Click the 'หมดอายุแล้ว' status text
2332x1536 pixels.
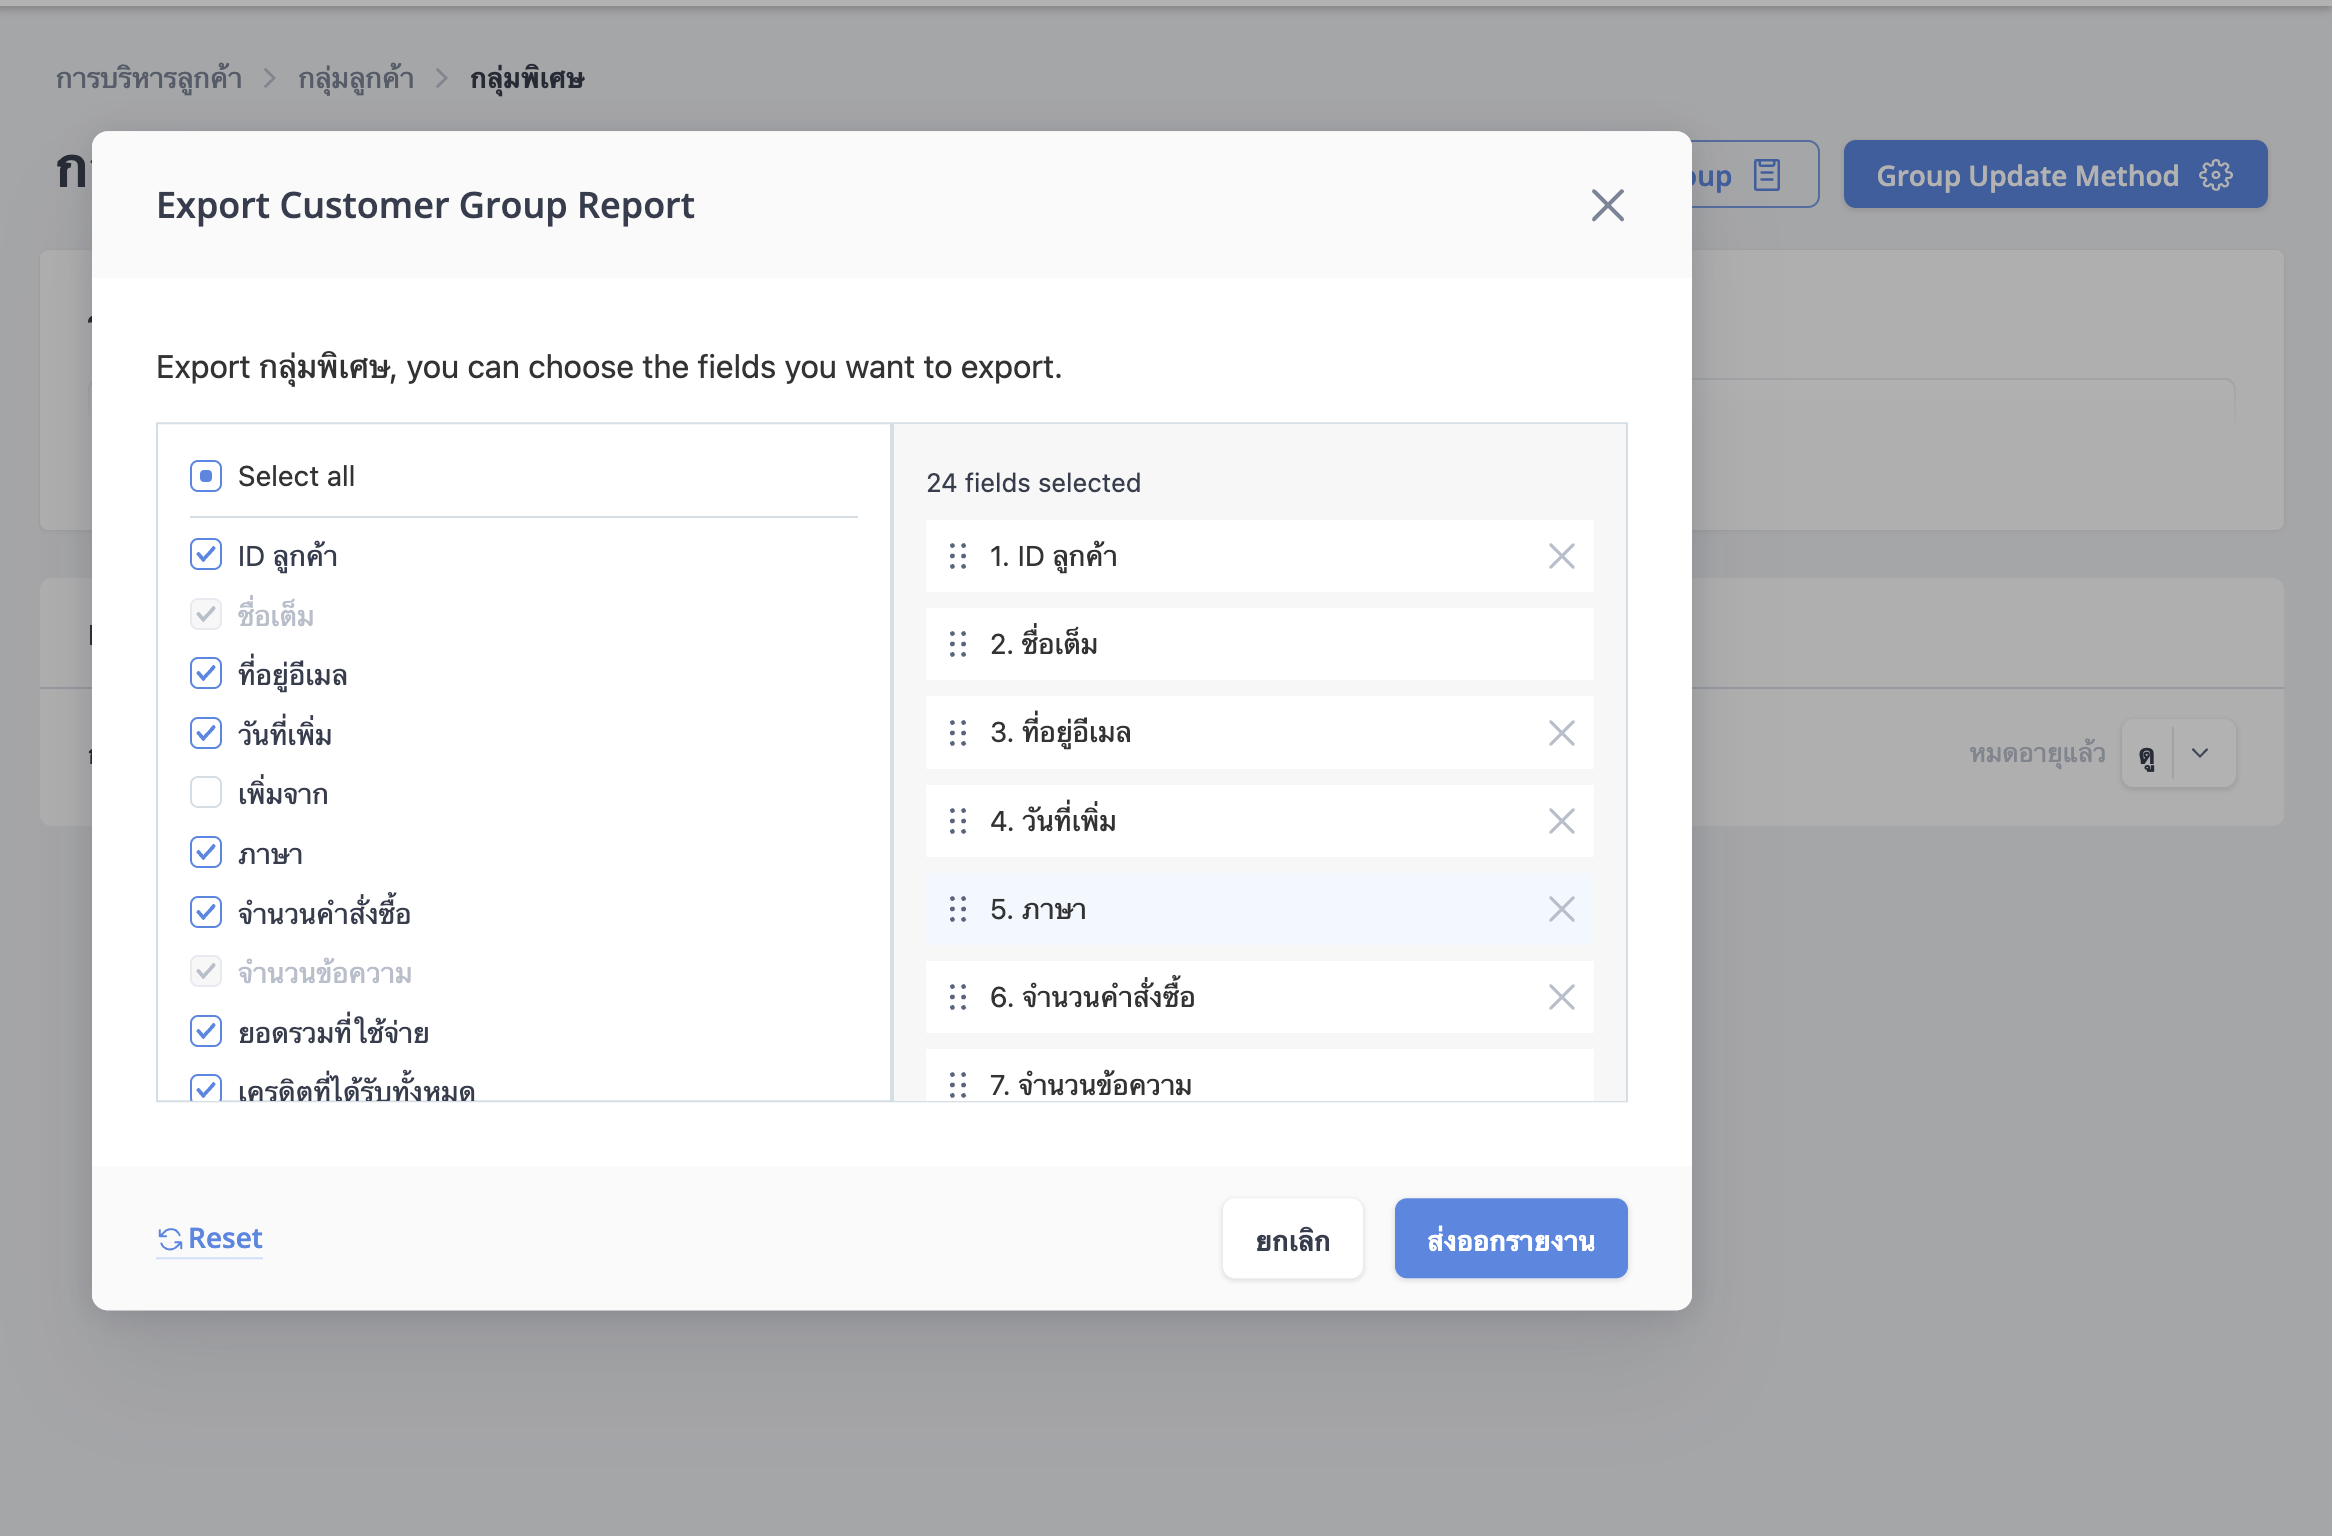2037,753
